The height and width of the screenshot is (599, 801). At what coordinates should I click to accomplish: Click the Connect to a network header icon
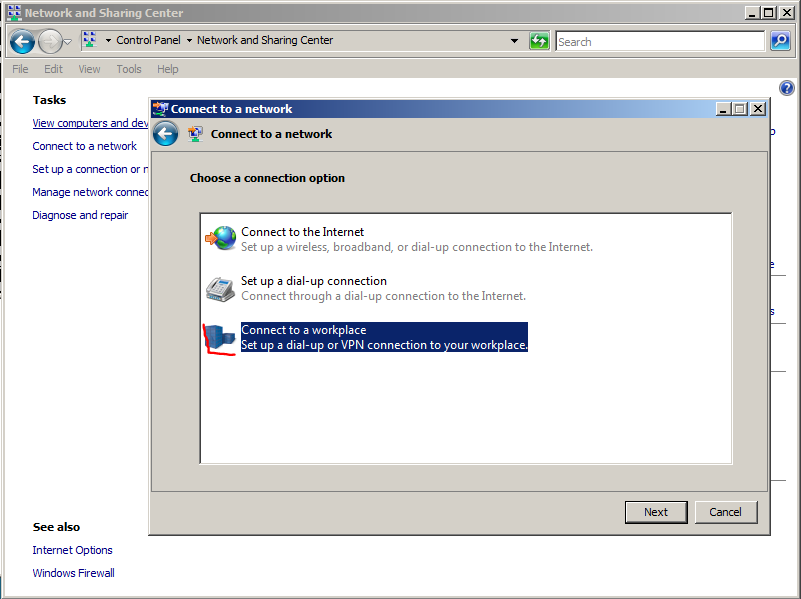pos(195,134)
